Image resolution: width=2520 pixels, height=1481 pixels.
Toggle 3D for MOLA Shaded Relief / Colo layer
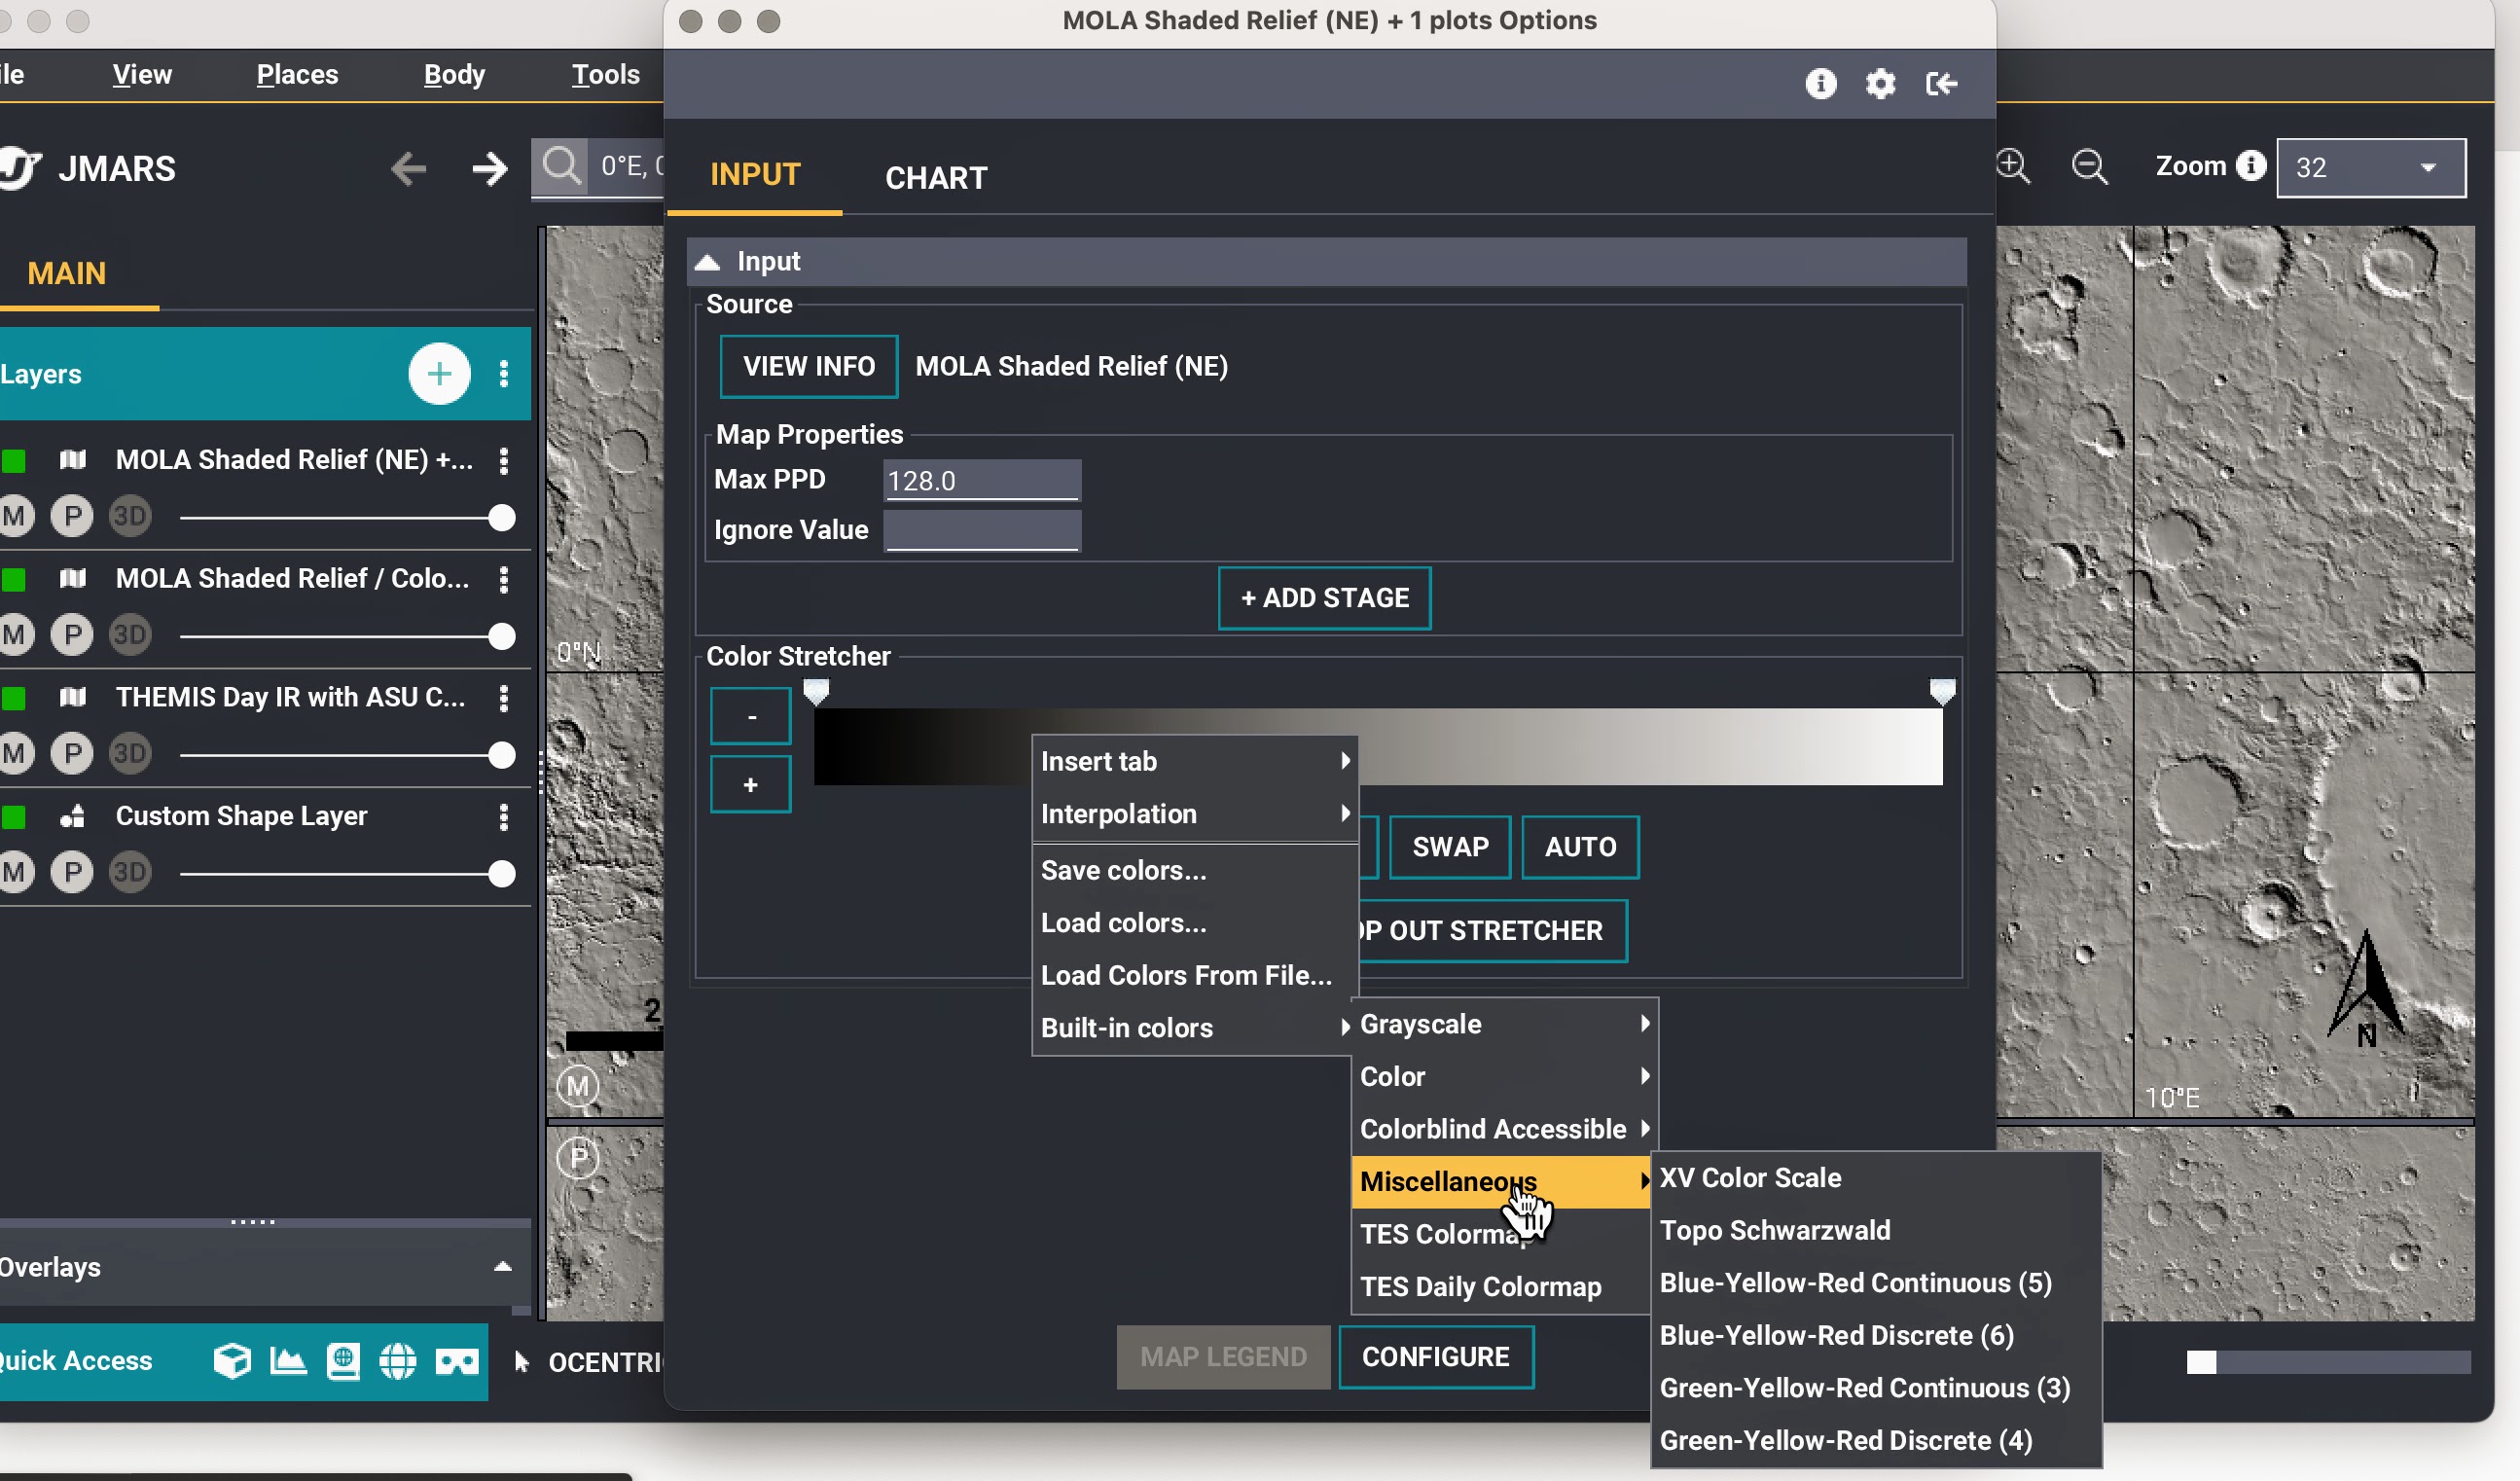coord(130,635)
